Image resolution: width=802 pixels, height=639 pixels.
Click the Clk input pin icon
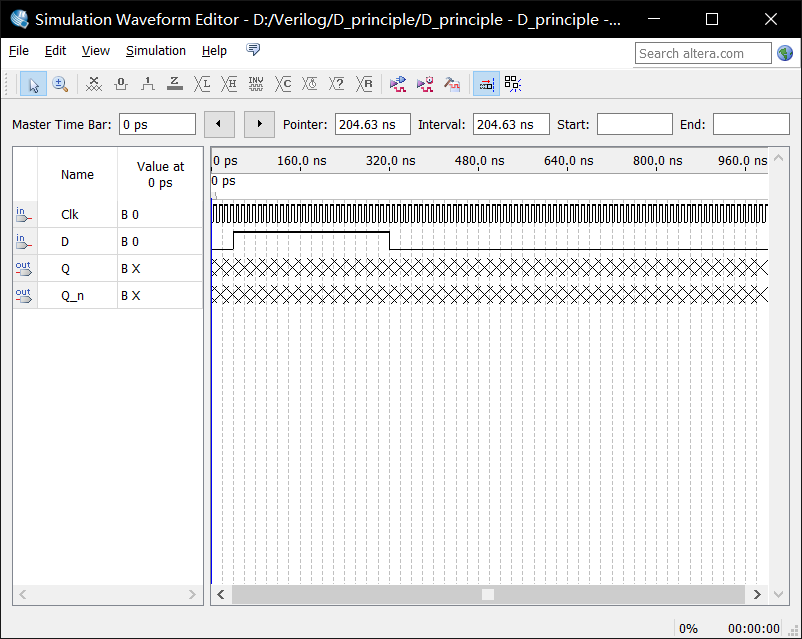coord(24,214)
